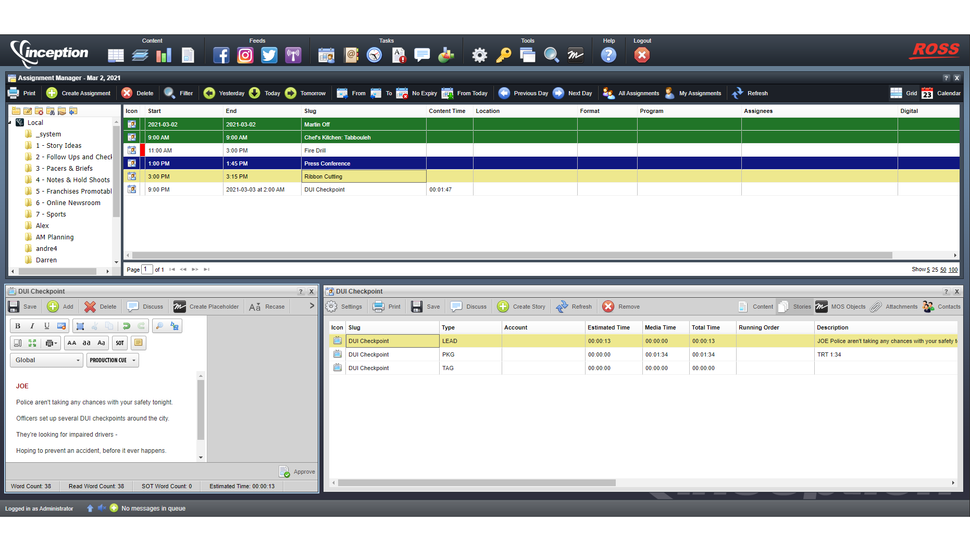Click the red Logout icon
The image size is (970, 546).
642,55
